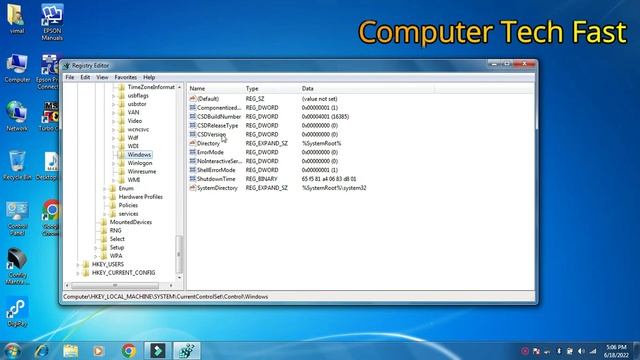
Task: Open the Help menu
Action: point(149,77)
